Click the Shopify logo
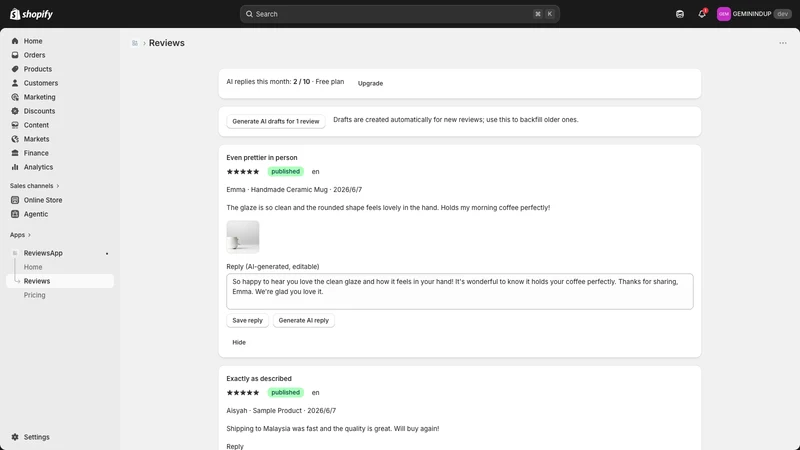 [32, 14]
